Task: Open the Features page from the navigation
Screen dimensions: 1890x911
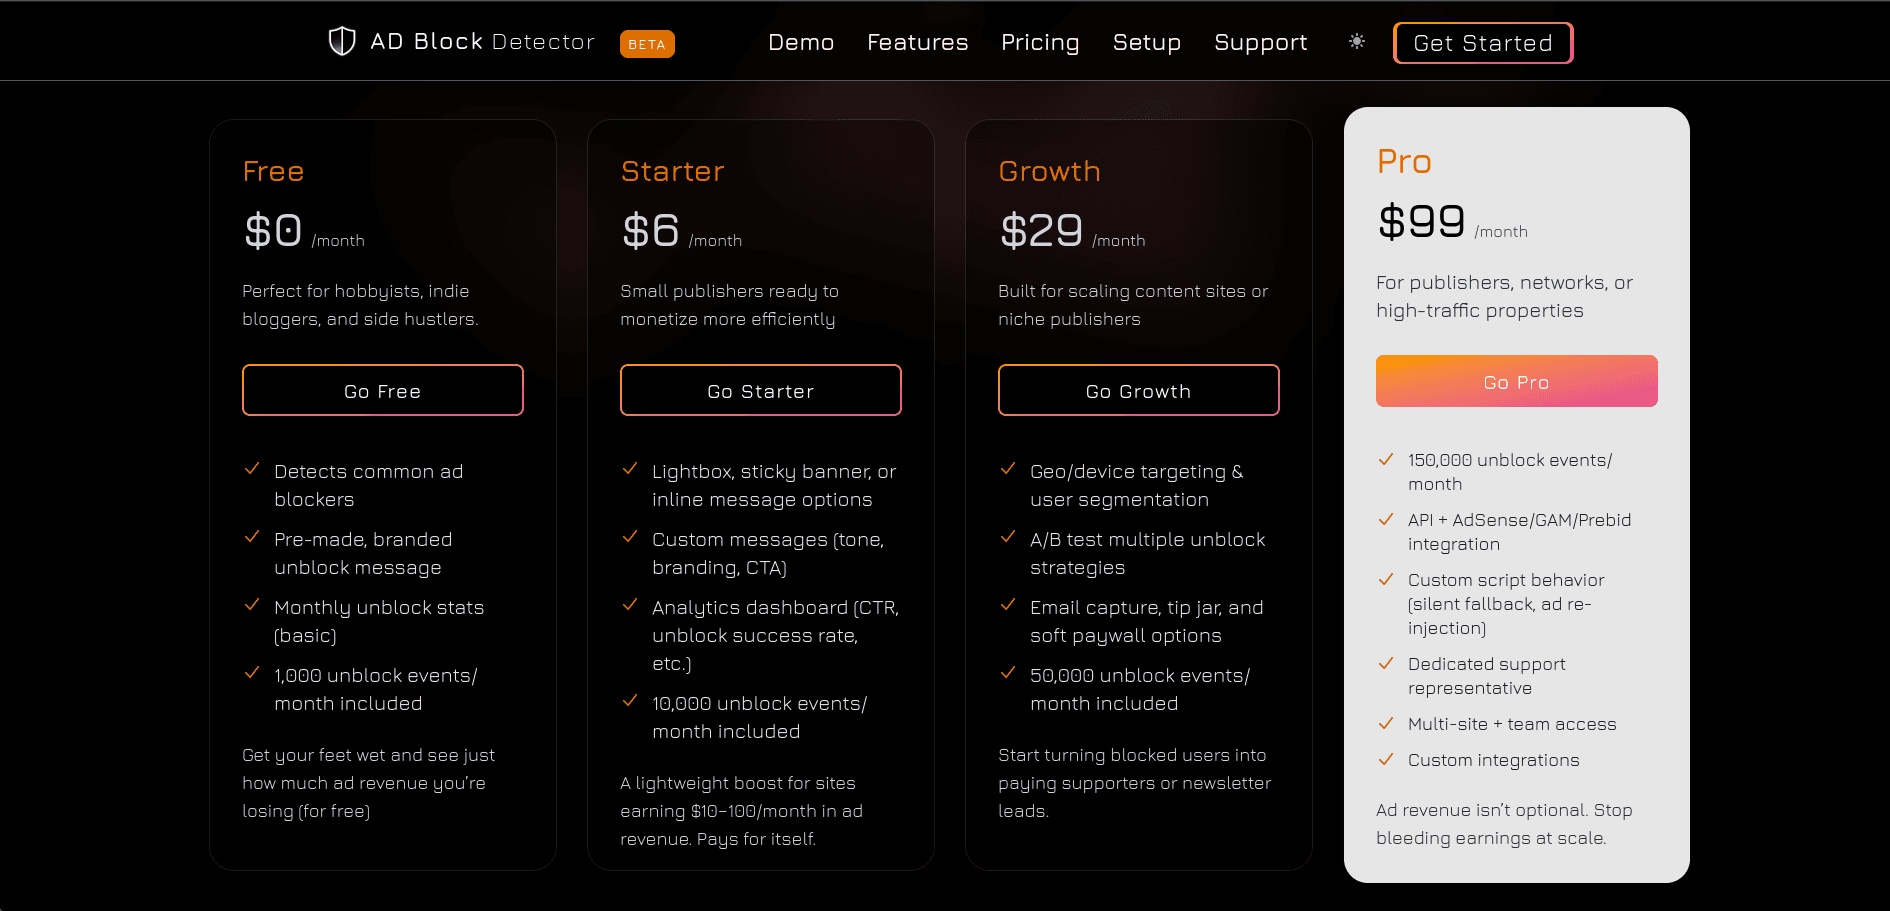Action: (917, 42)
